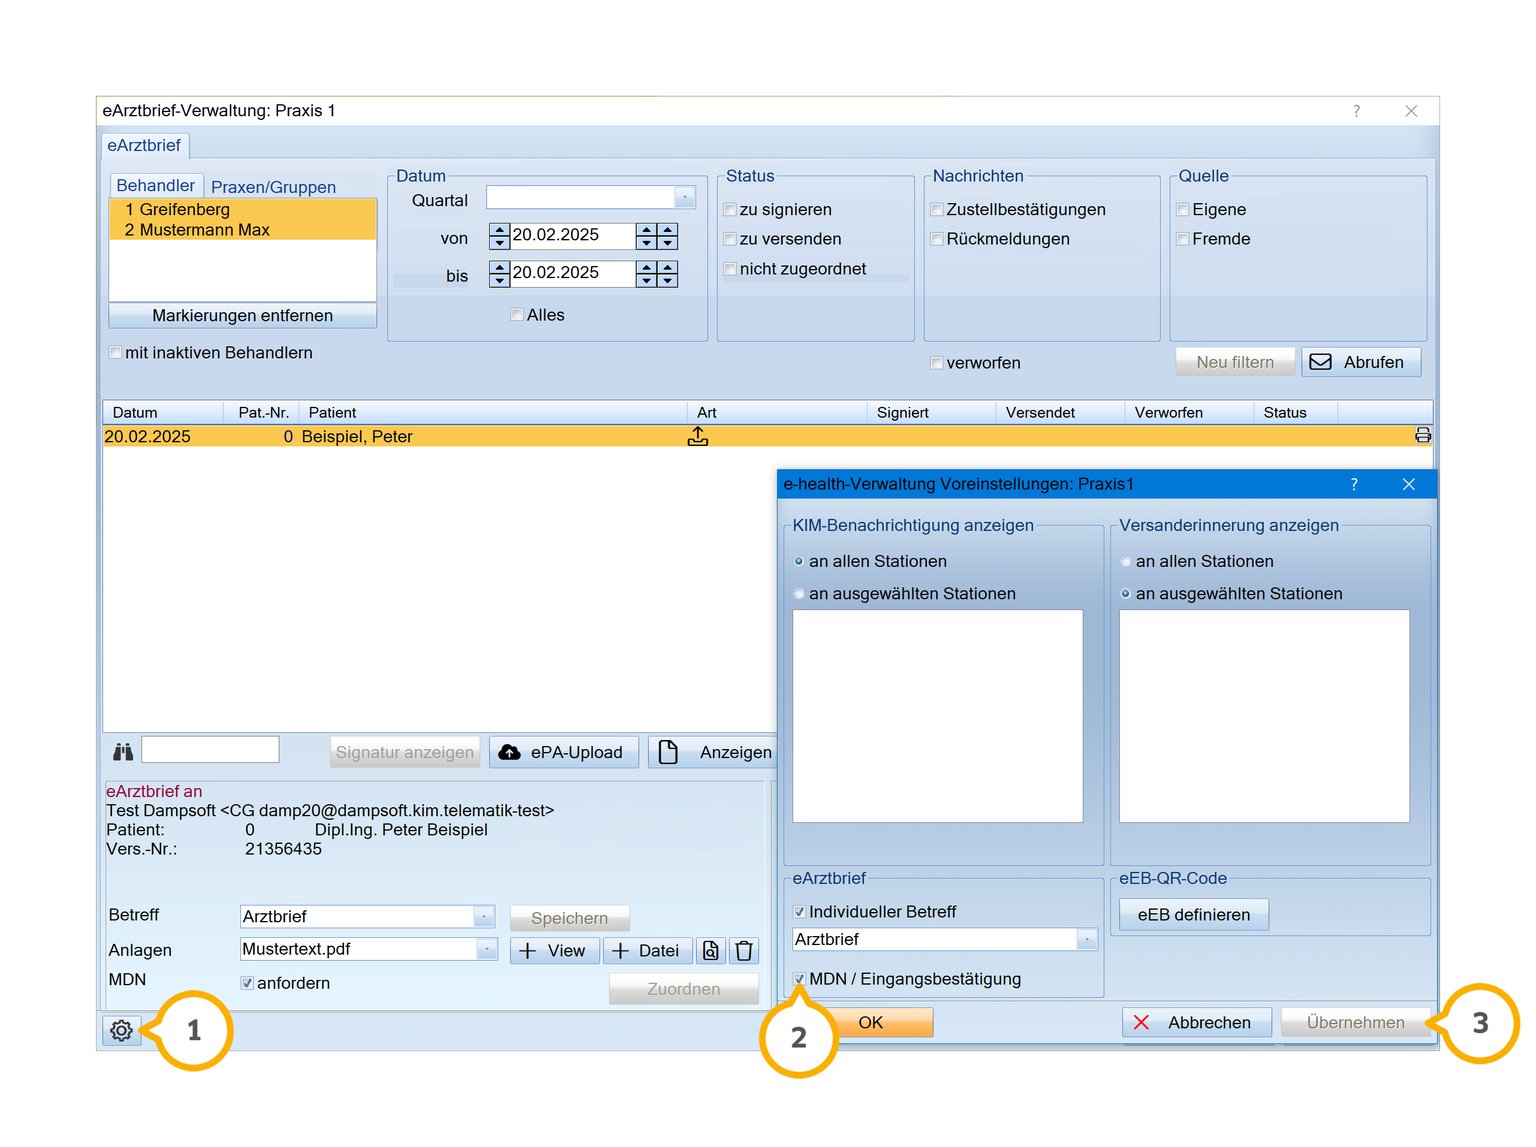The height and width of the screenshot is (1147, 1536).
Task: Click the search input field
Action: pos(210,750)
